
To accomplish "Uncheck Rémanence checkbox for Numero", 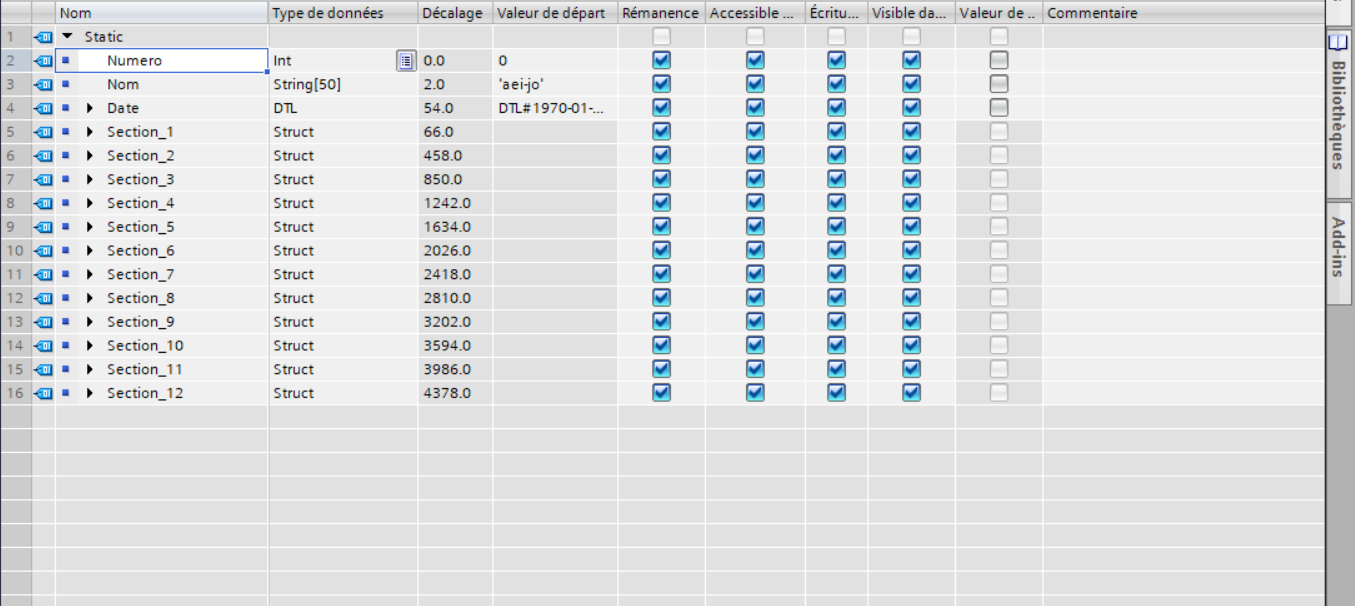I will point(661,60).
